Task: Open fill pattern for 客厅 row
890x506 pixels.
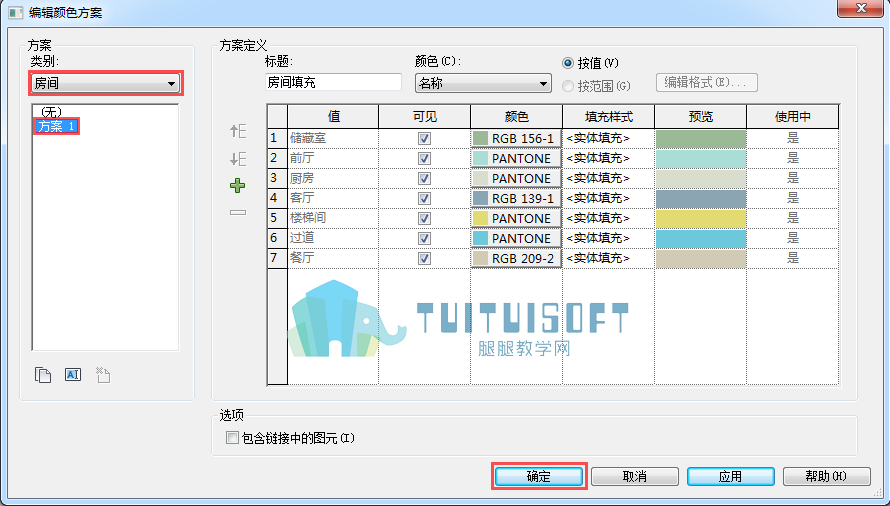Action: pos(608,198)
